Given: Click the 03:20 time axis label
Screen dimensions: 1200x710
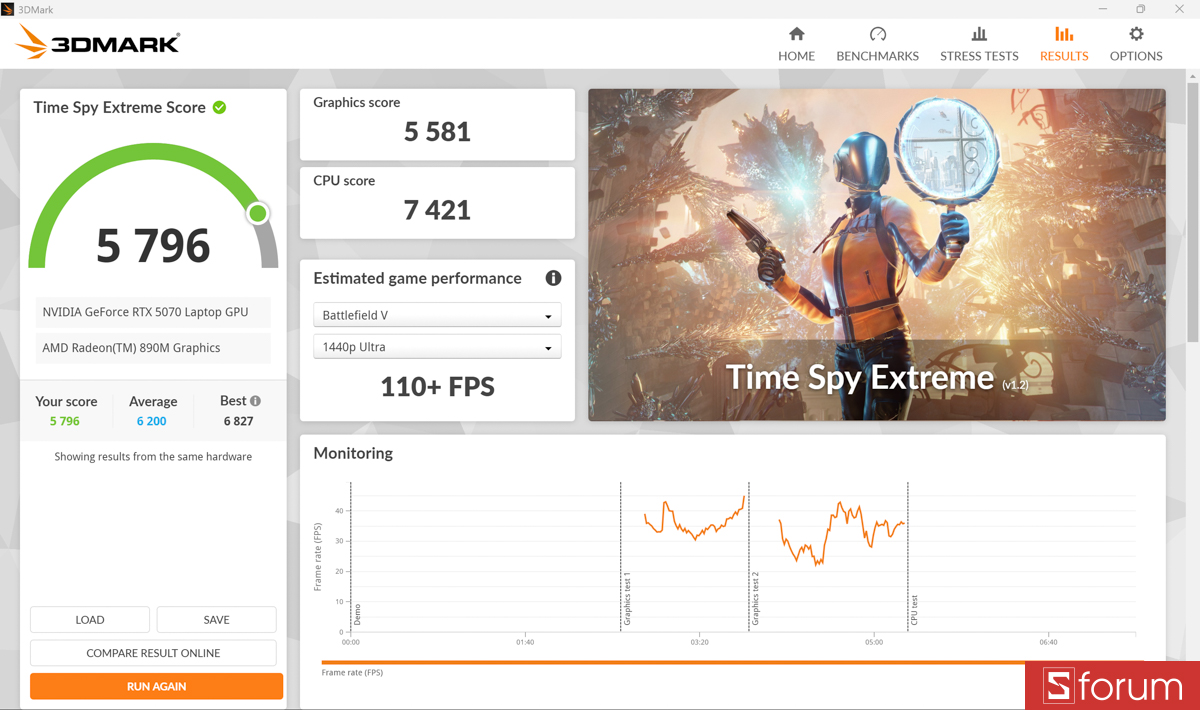Looking at the screenshot, I should [x=699, y=642].
